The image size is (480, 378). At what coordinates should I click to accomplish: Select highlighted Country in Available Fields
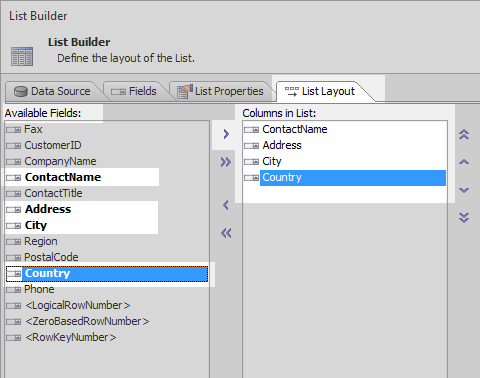point(107,273)
